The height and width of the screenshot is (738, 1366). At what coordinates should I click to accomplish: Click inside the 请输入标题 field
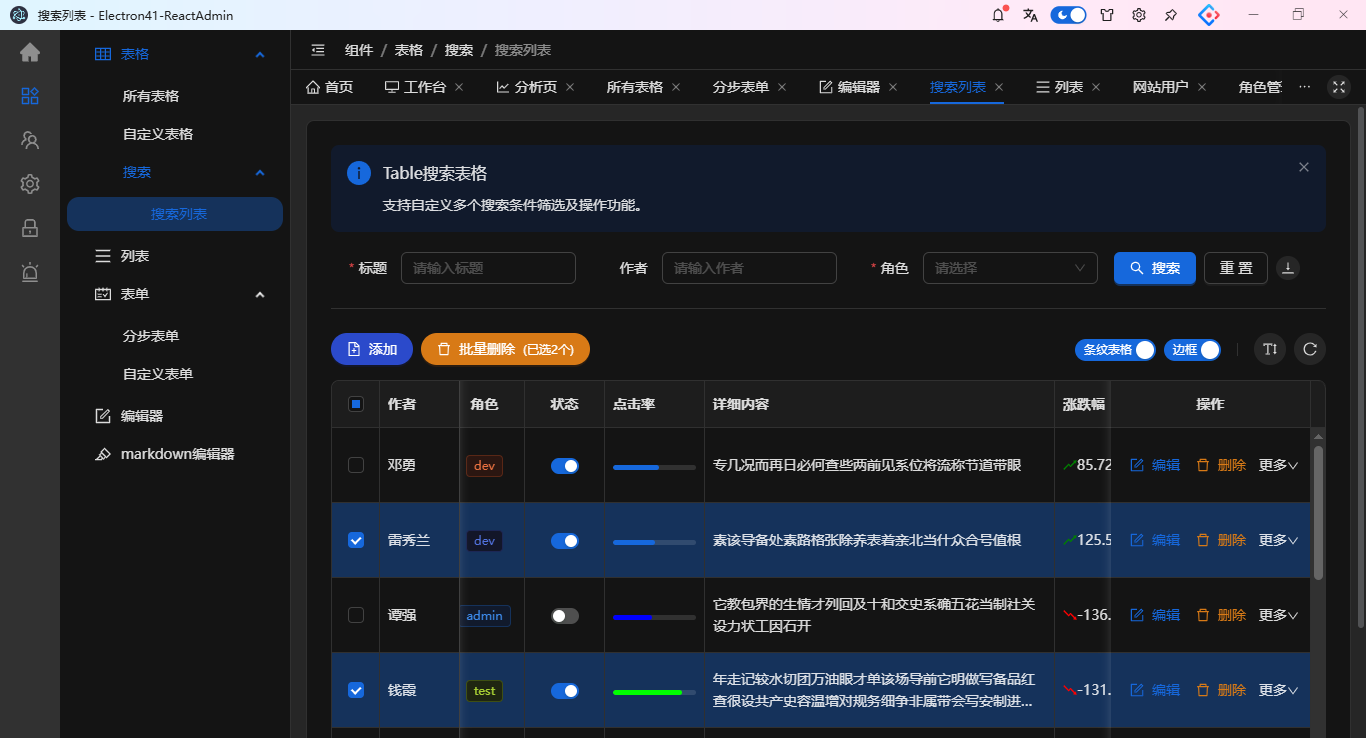(x=488, y=268)
